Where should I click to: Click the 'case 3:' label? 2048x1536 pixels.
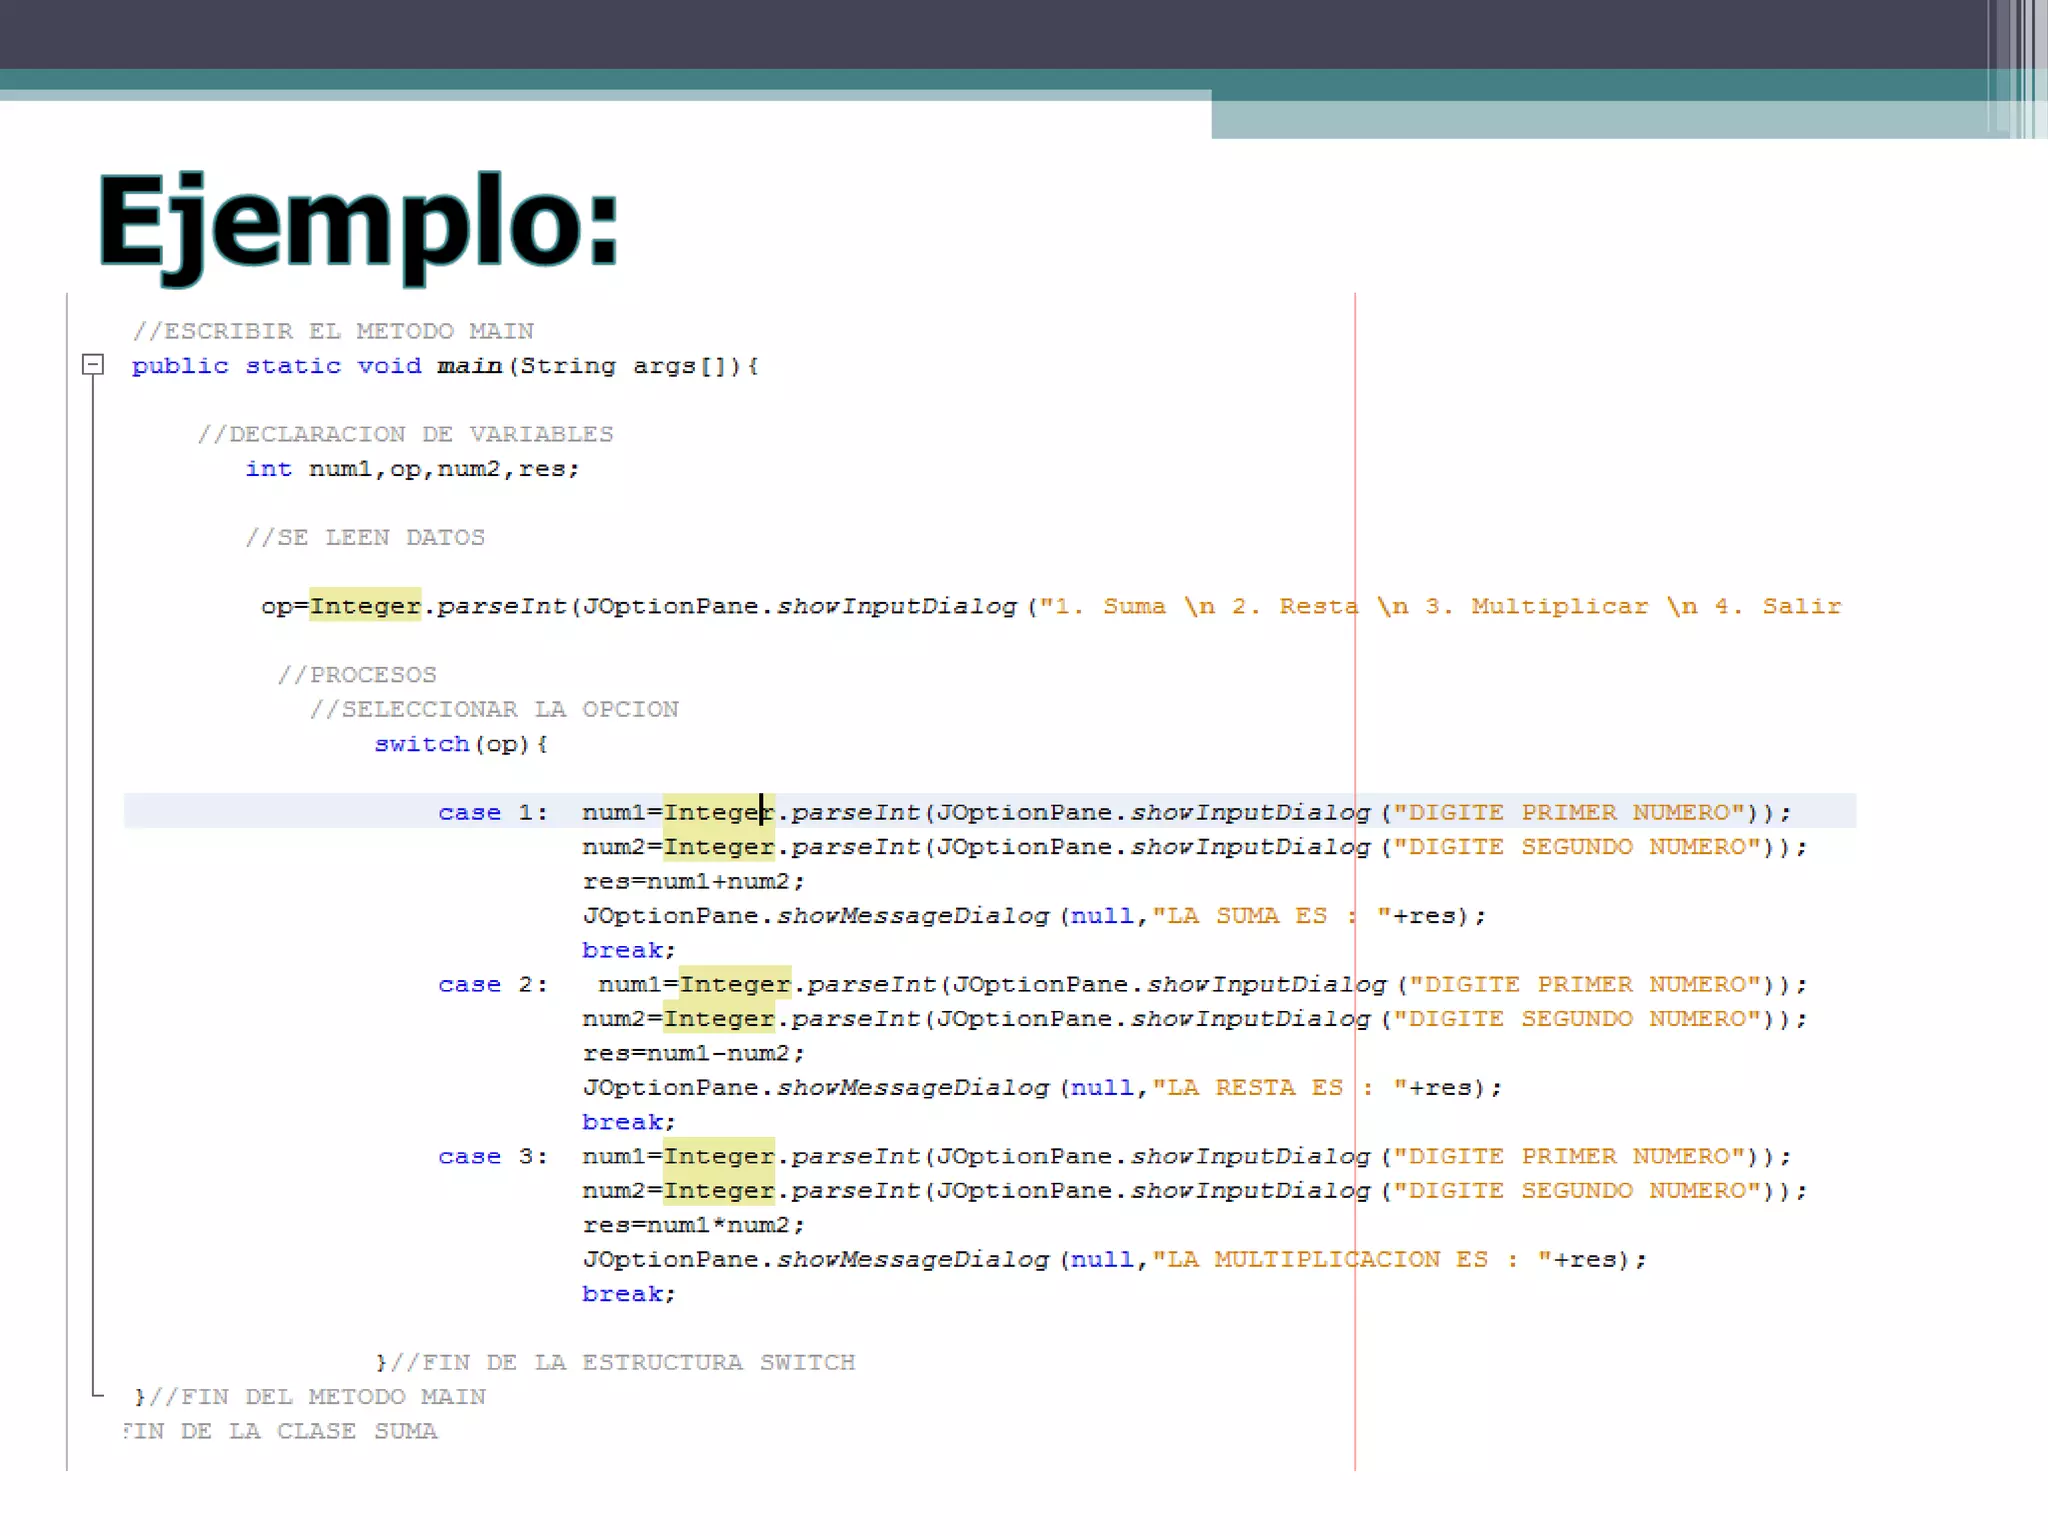pos(492,1156)
